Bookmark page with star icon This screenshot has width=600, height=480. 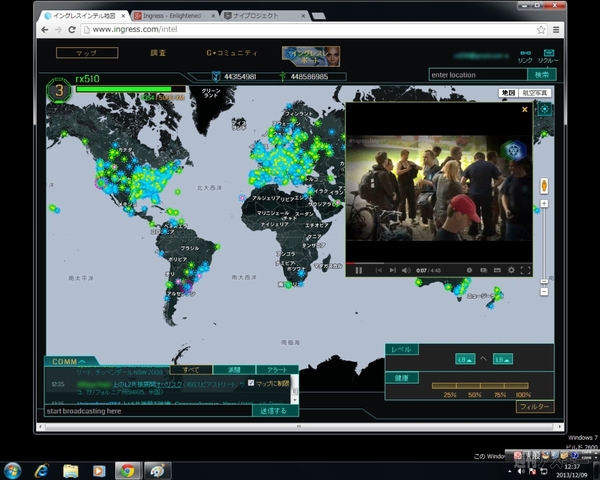click(x=541, y=30)
